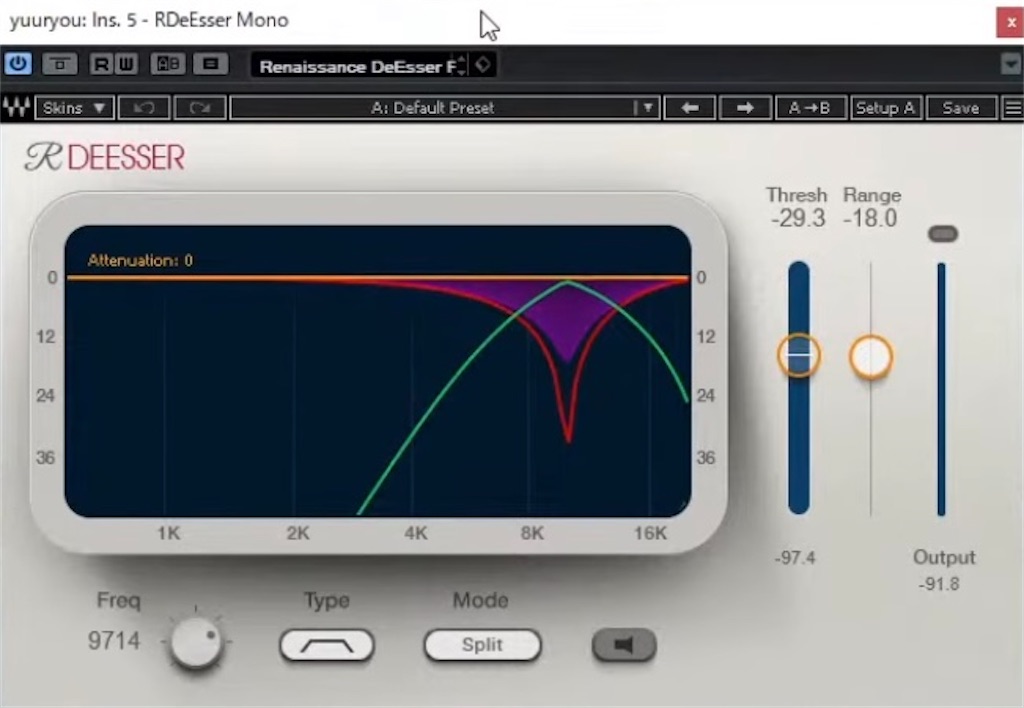The width and height of the screenshot is (1024, 708).
Task: Open the A: Default Preset menu
Action: point(445,108)
